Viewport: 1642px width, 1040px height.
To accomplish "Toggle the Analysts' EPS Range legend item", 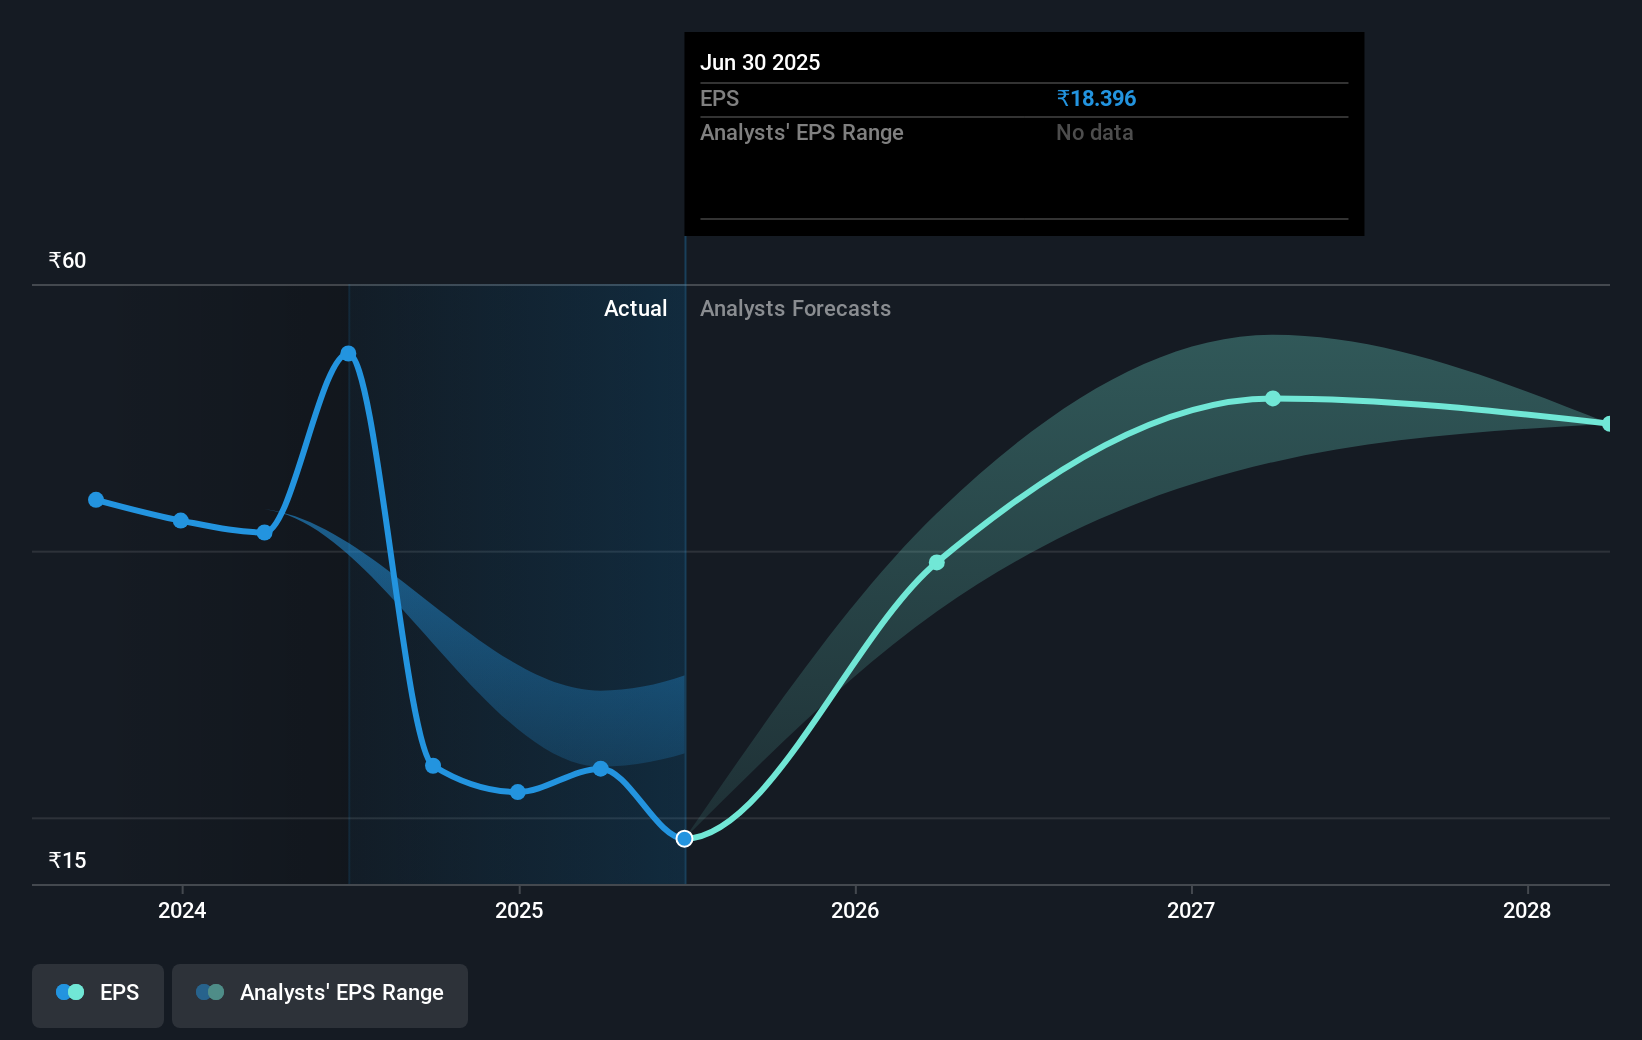I will 319,995.
